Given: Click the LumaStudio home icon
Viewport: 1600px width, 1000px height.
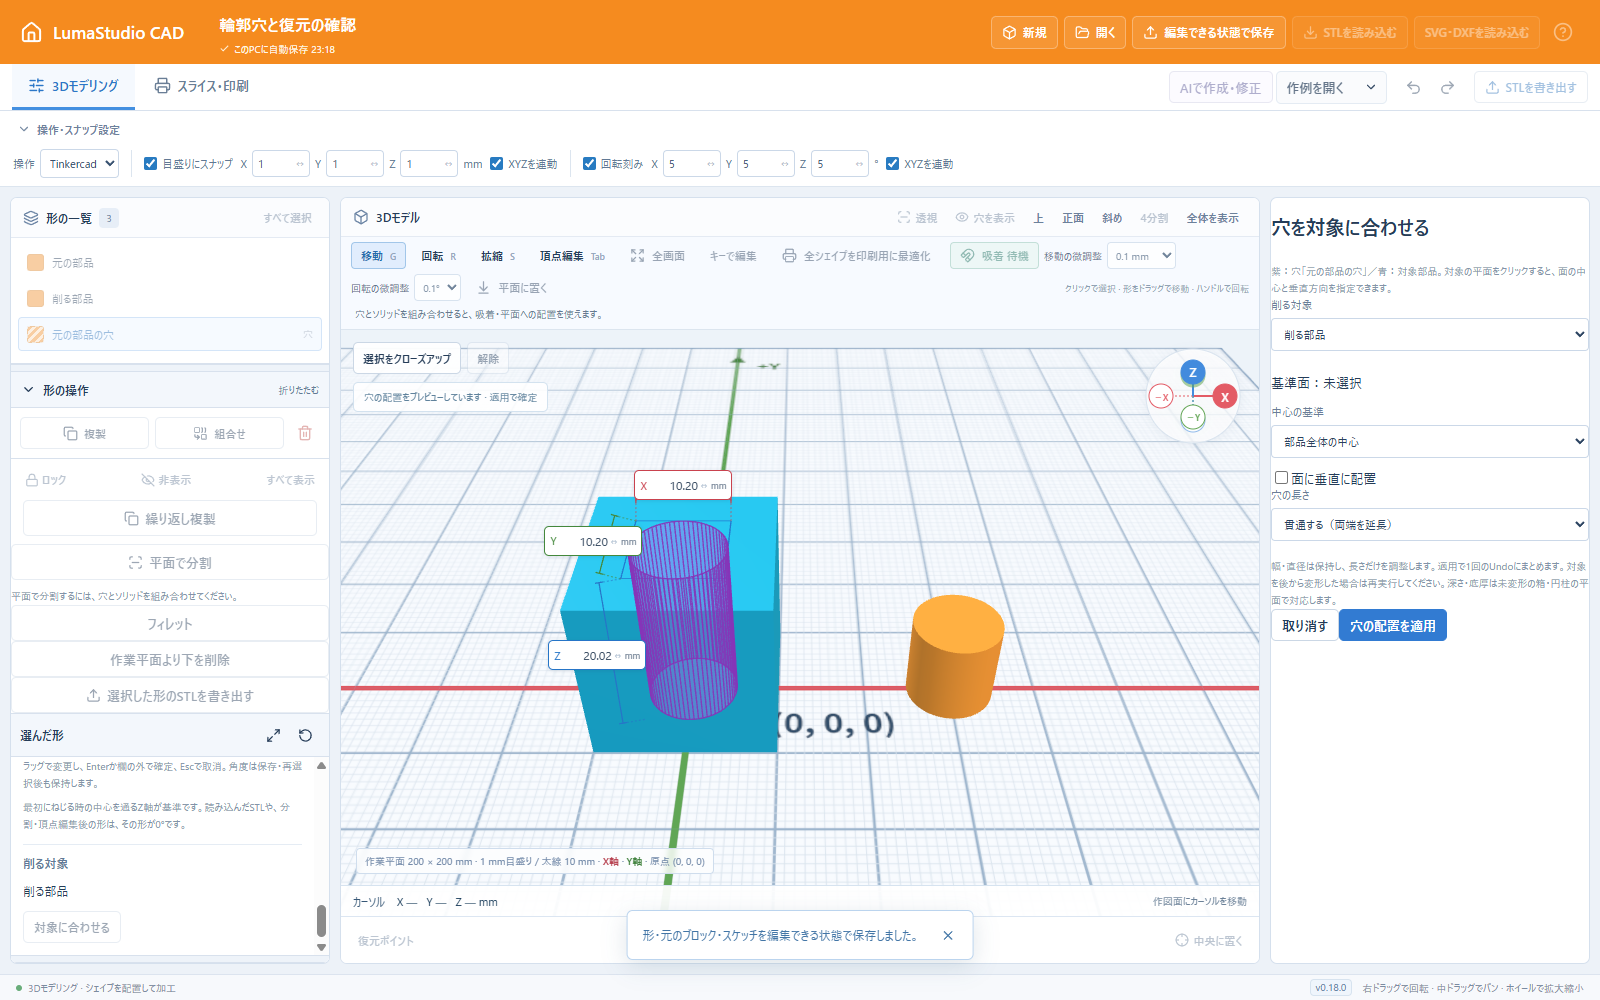Looking at the screenshot, I should 32,32.
